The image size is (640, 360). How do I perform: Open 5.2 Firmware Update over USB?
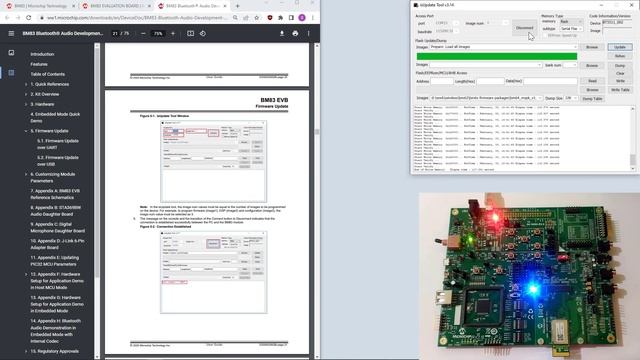click(x=58, y=161)
